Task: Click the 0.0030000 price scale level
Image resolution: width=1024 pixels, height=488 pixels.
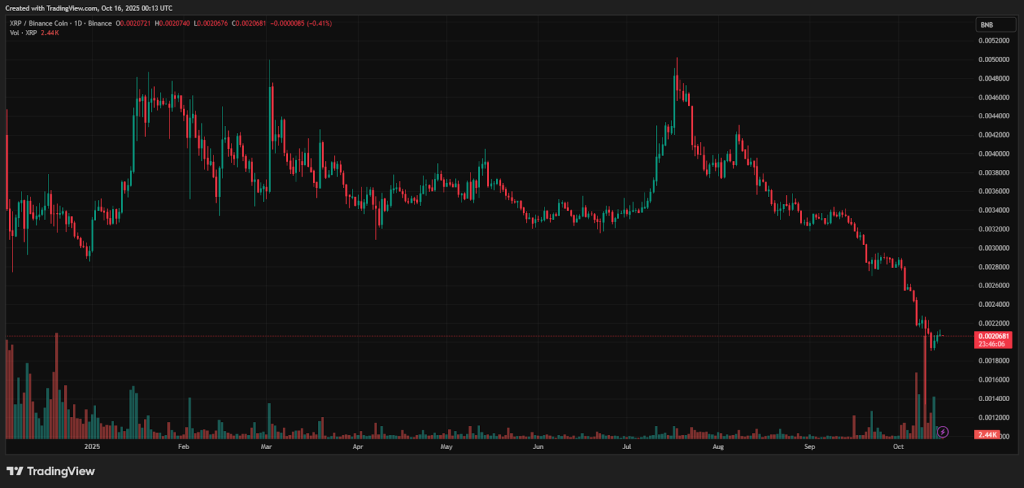Action: (994, 248)
